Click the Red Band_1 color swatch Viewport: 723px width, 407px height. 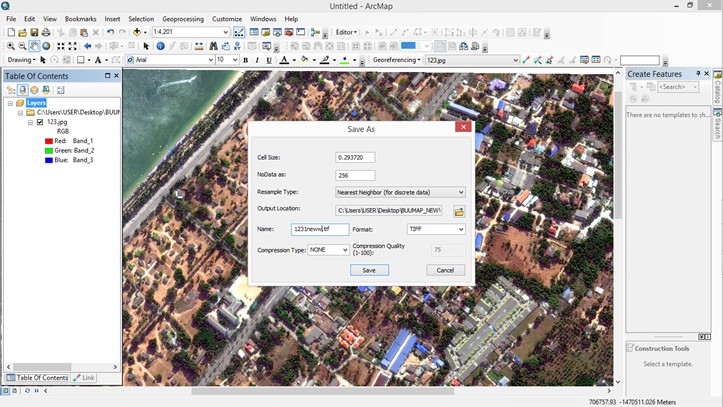(49, 141)
